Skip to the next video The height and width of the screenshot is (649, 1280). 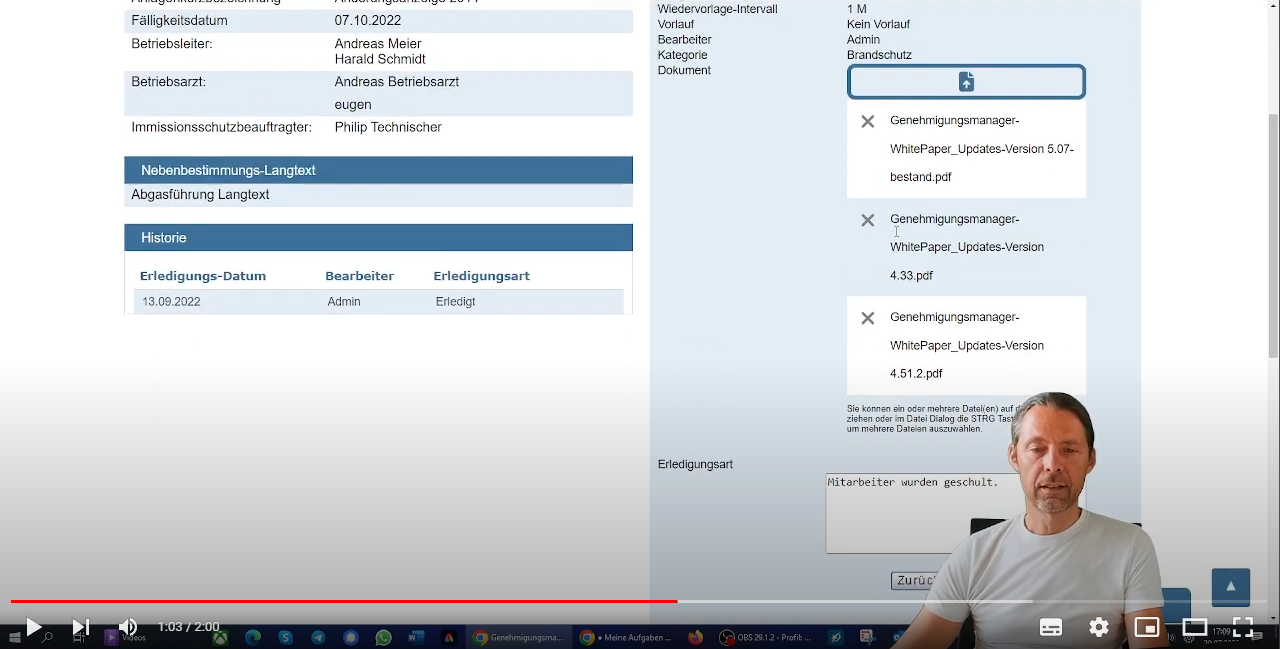tap(81, 627)
